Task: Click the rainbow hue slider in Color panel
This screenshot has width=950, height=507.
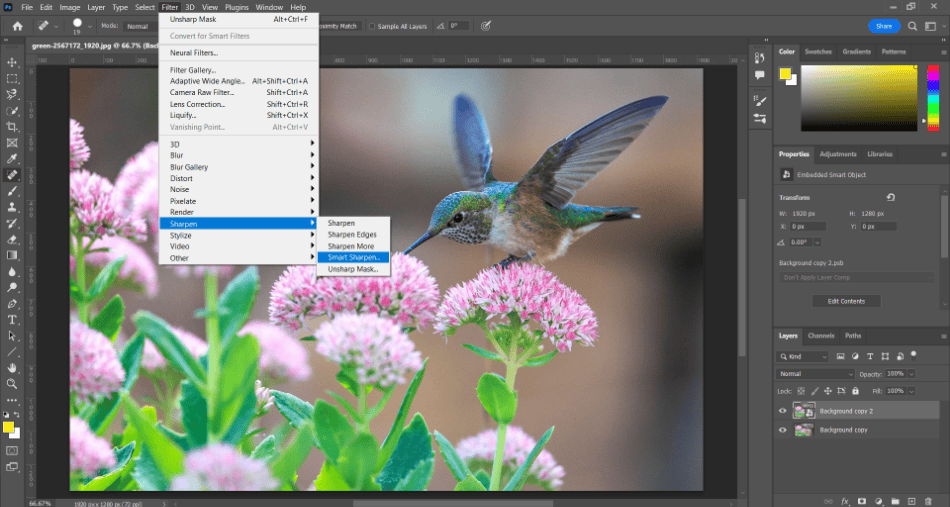Action: (x=933, y=98)
